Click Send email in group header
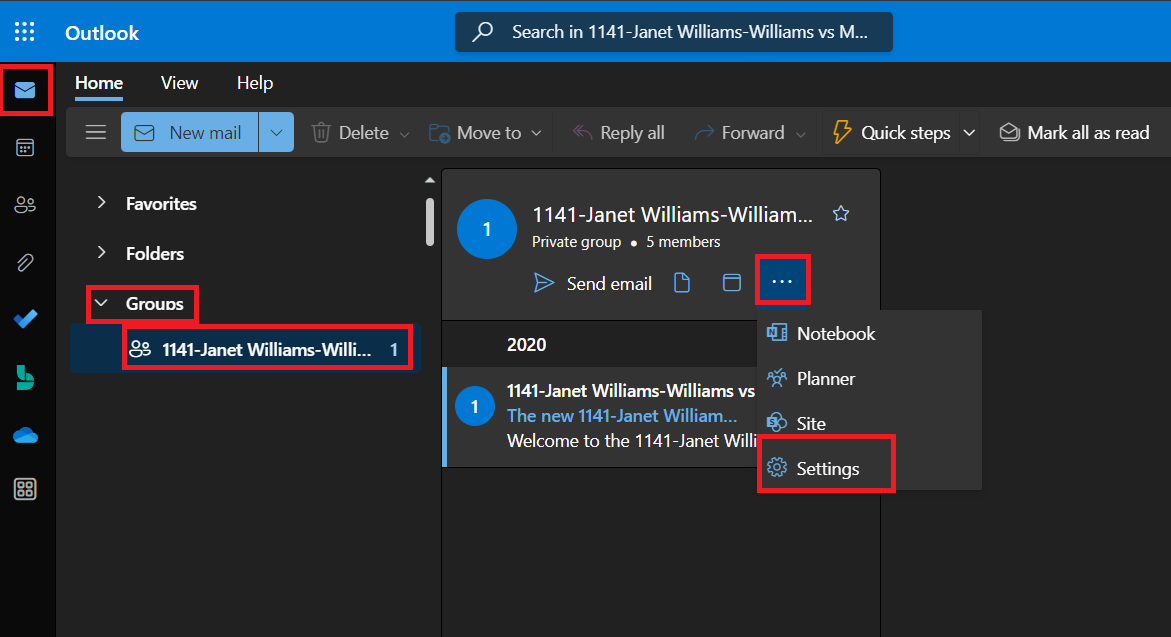Viewport: 1171px width, 637px height. pyautogui.click(x=593, y=283)
